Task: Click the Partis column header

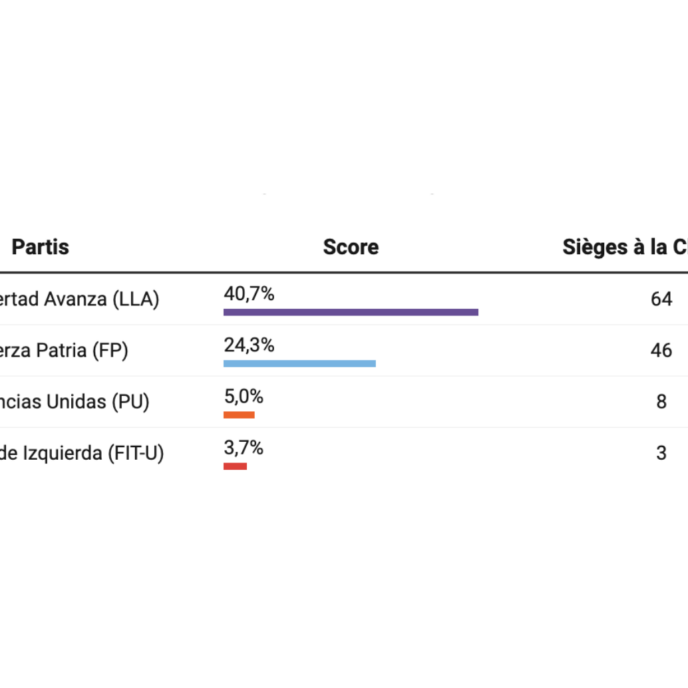Action: point(40,247)
